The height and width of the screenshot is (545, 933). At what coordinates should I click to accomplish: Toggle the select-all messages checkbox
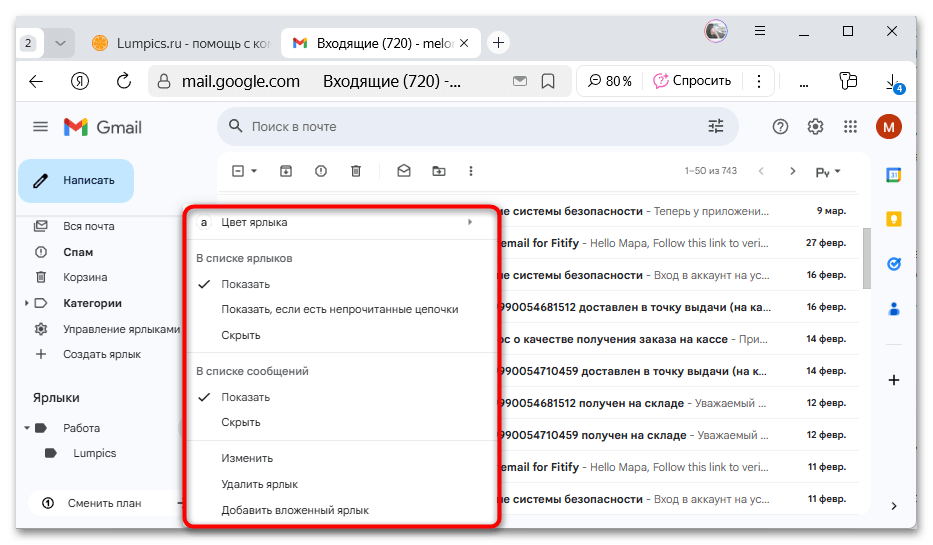[238, 171]
